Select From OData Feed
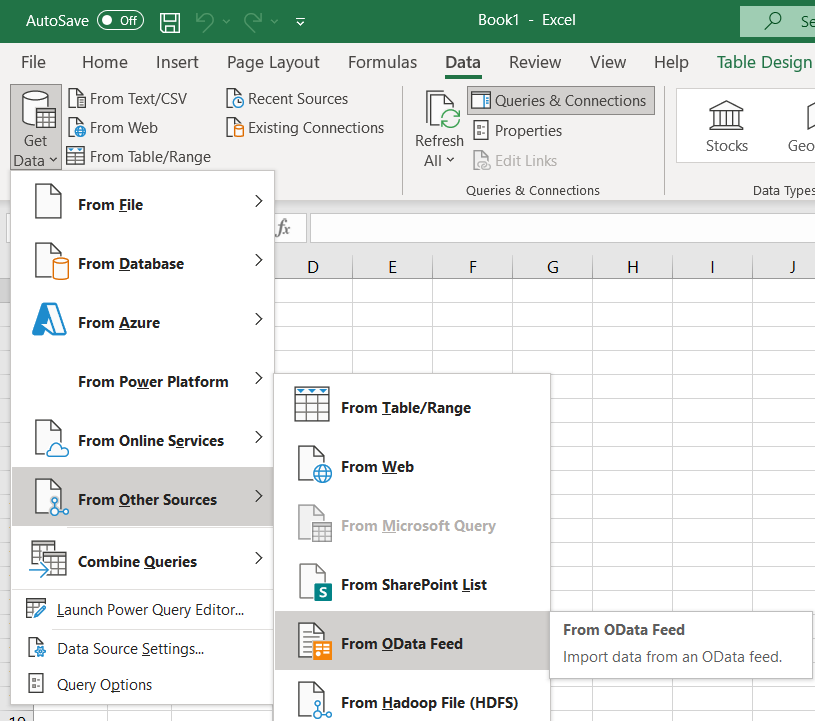The height and width of the screenshot is (721, 815). (x=412, y=640)
